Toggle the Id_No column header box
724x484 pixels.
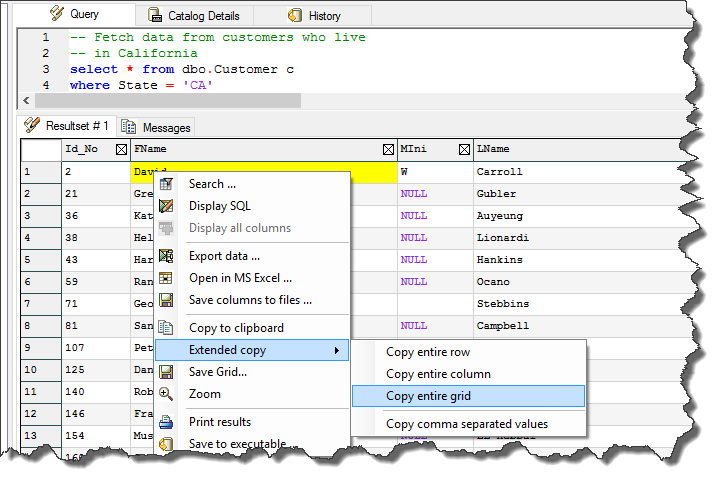pos(121,149)
